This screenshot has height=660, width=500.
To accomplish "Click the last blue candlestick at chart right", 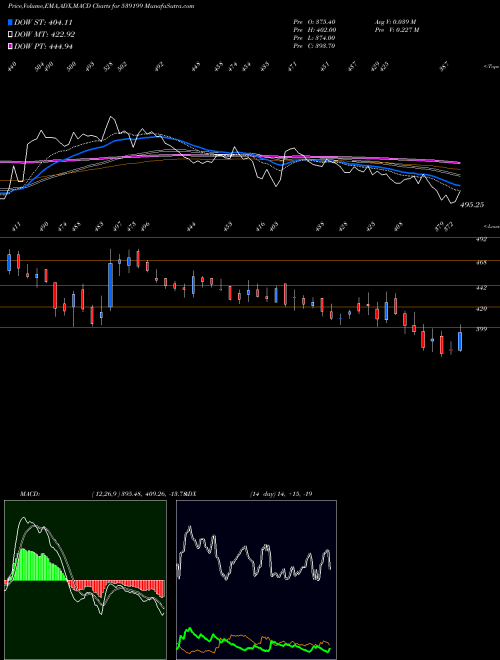I will tap(460, 341).
